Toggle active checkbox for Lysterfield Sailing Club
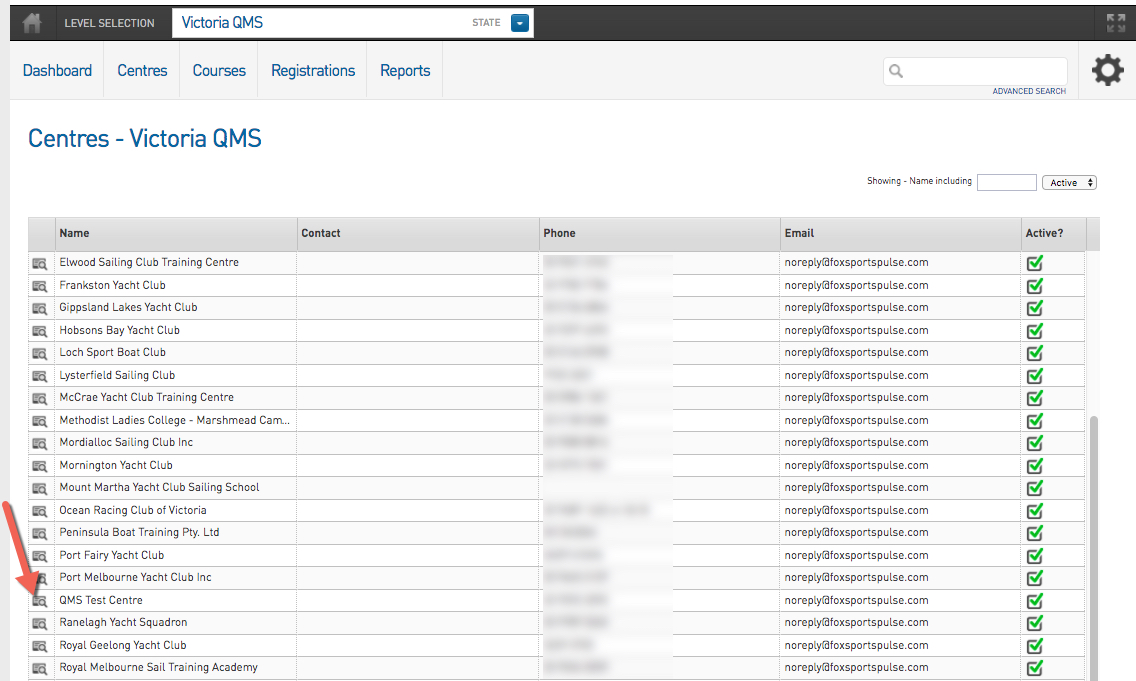 1035,375
